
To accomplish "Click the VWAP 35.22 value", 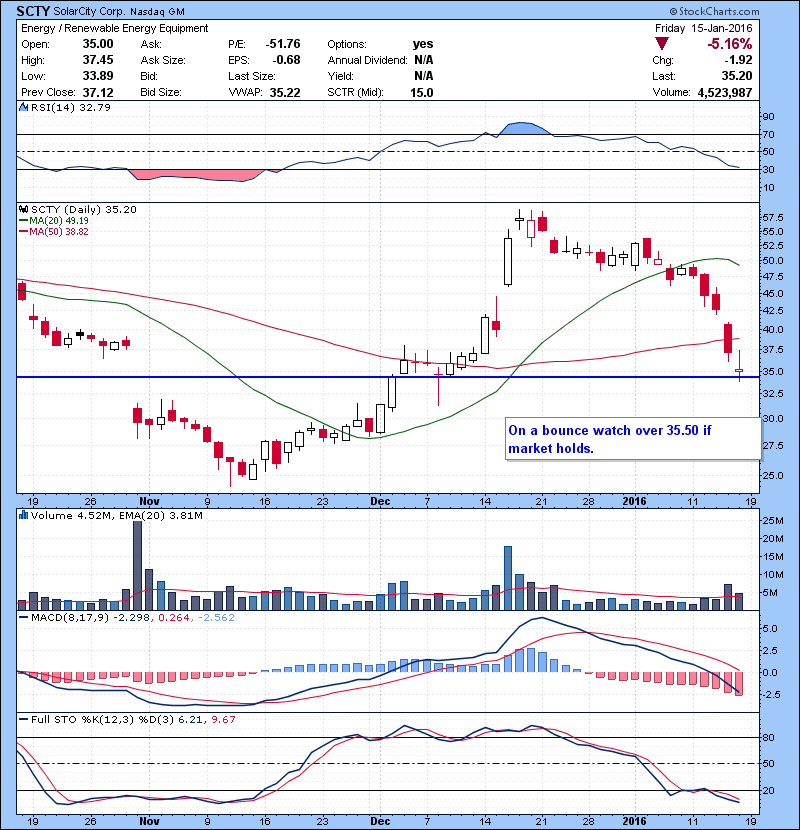I will (x=285, y=93).
